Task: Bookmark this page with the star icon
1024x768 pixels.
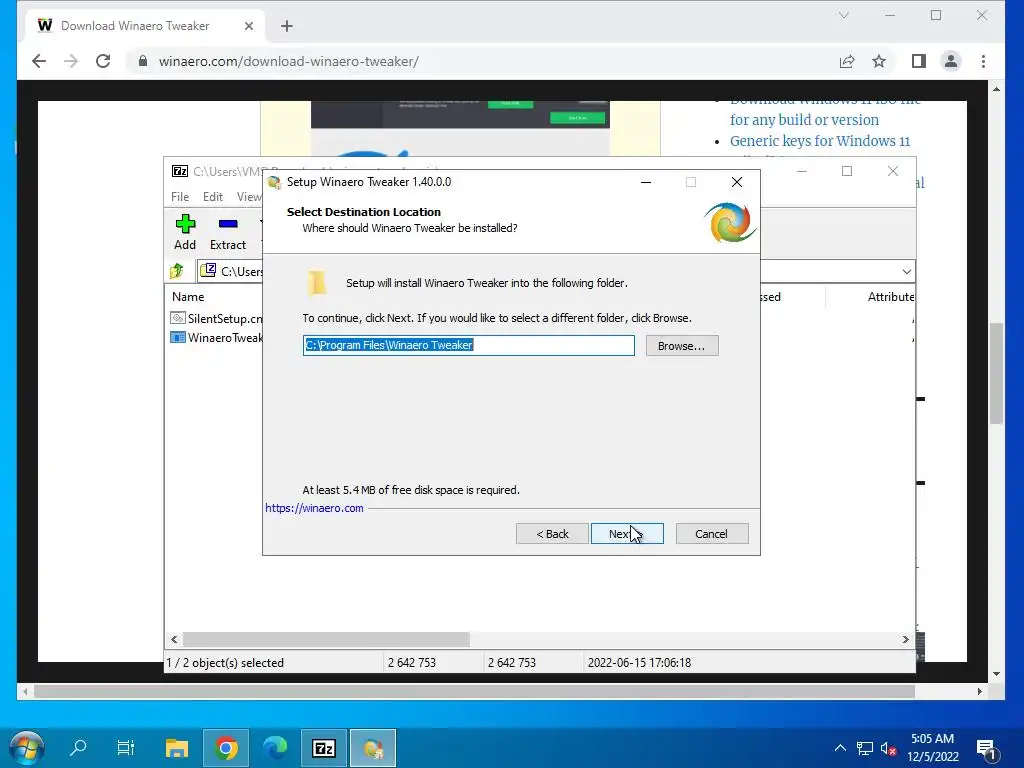Action: tap(879, 61)
